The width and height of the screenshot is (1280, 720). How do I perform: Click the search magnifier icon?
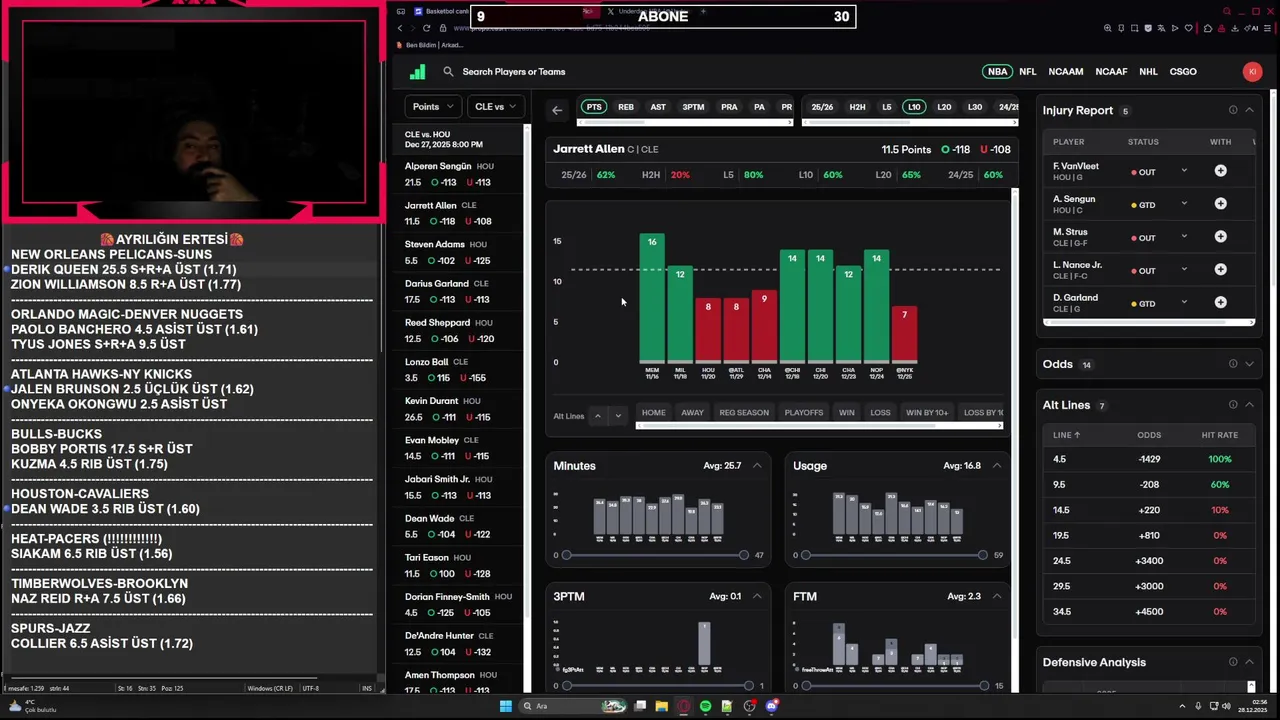448,72
